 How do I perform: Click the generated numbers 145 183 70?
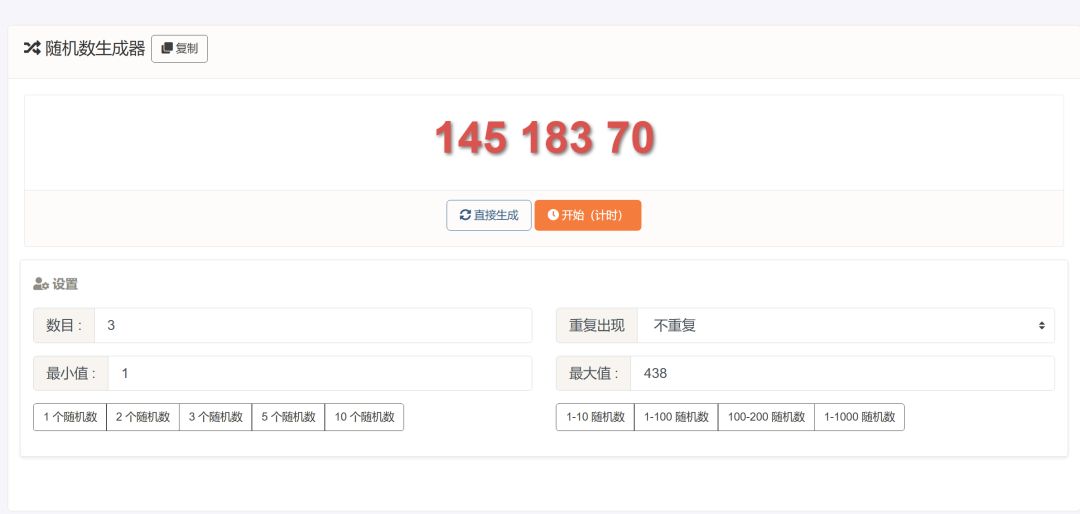point(545,138)
